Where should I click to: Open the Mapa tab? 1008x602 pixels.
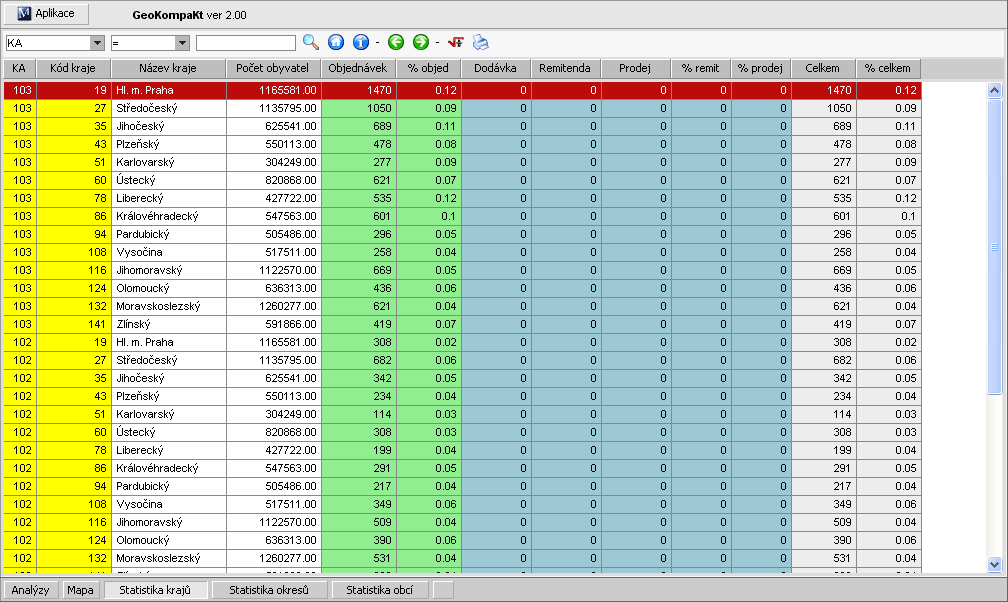click(x=80, y=590)
